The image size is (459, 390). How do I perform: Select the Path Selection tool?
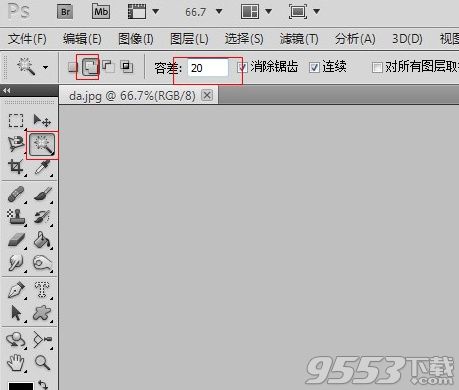pos(16,313)
